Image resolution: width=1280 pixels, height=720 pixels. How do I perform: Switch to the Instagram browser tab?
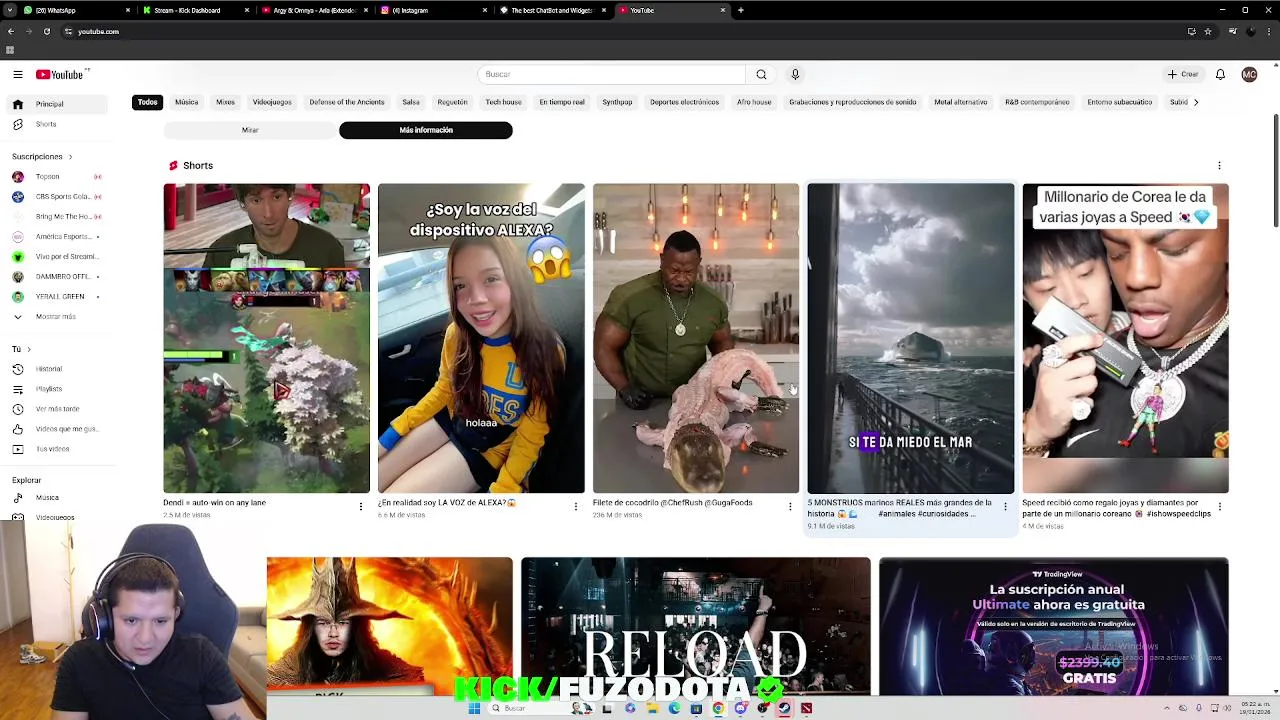432,10
